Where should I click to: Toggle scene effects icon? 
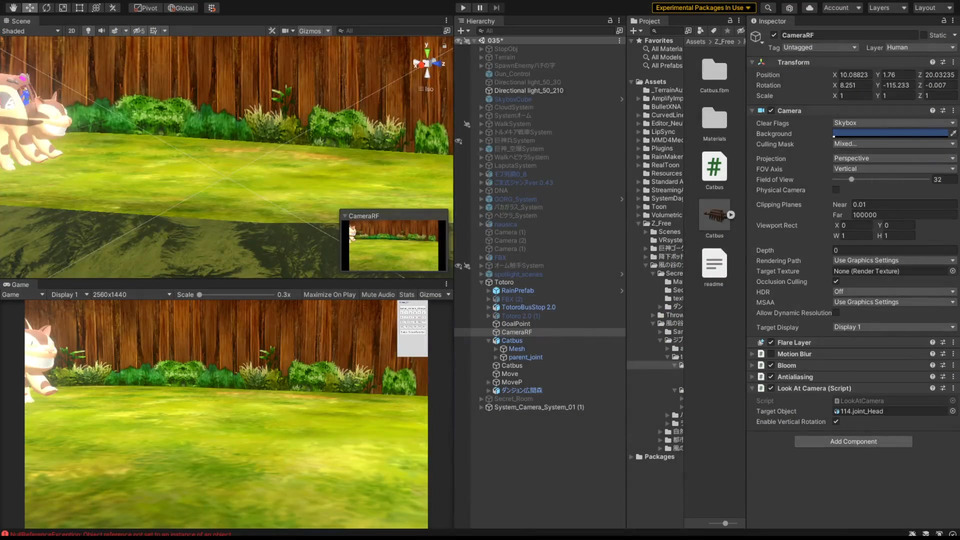pos(114,31)
